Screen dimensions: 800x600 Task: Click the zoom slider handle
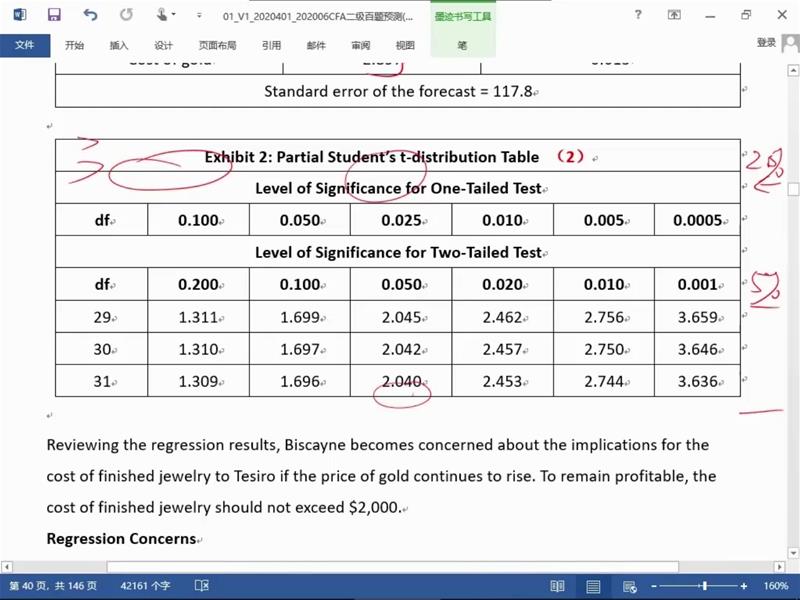pyautogui.click(x=705, y=586)
